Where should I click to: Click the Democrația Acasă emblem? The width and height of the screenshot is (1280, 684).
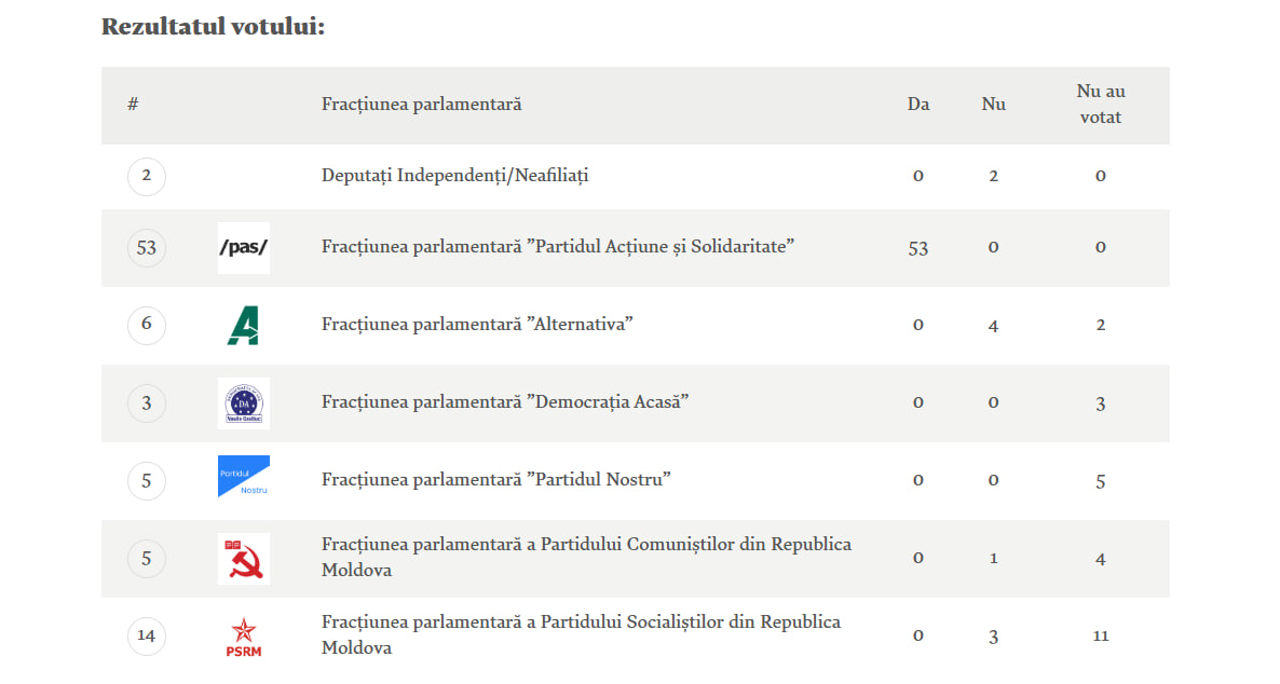[x=244, y=403]
